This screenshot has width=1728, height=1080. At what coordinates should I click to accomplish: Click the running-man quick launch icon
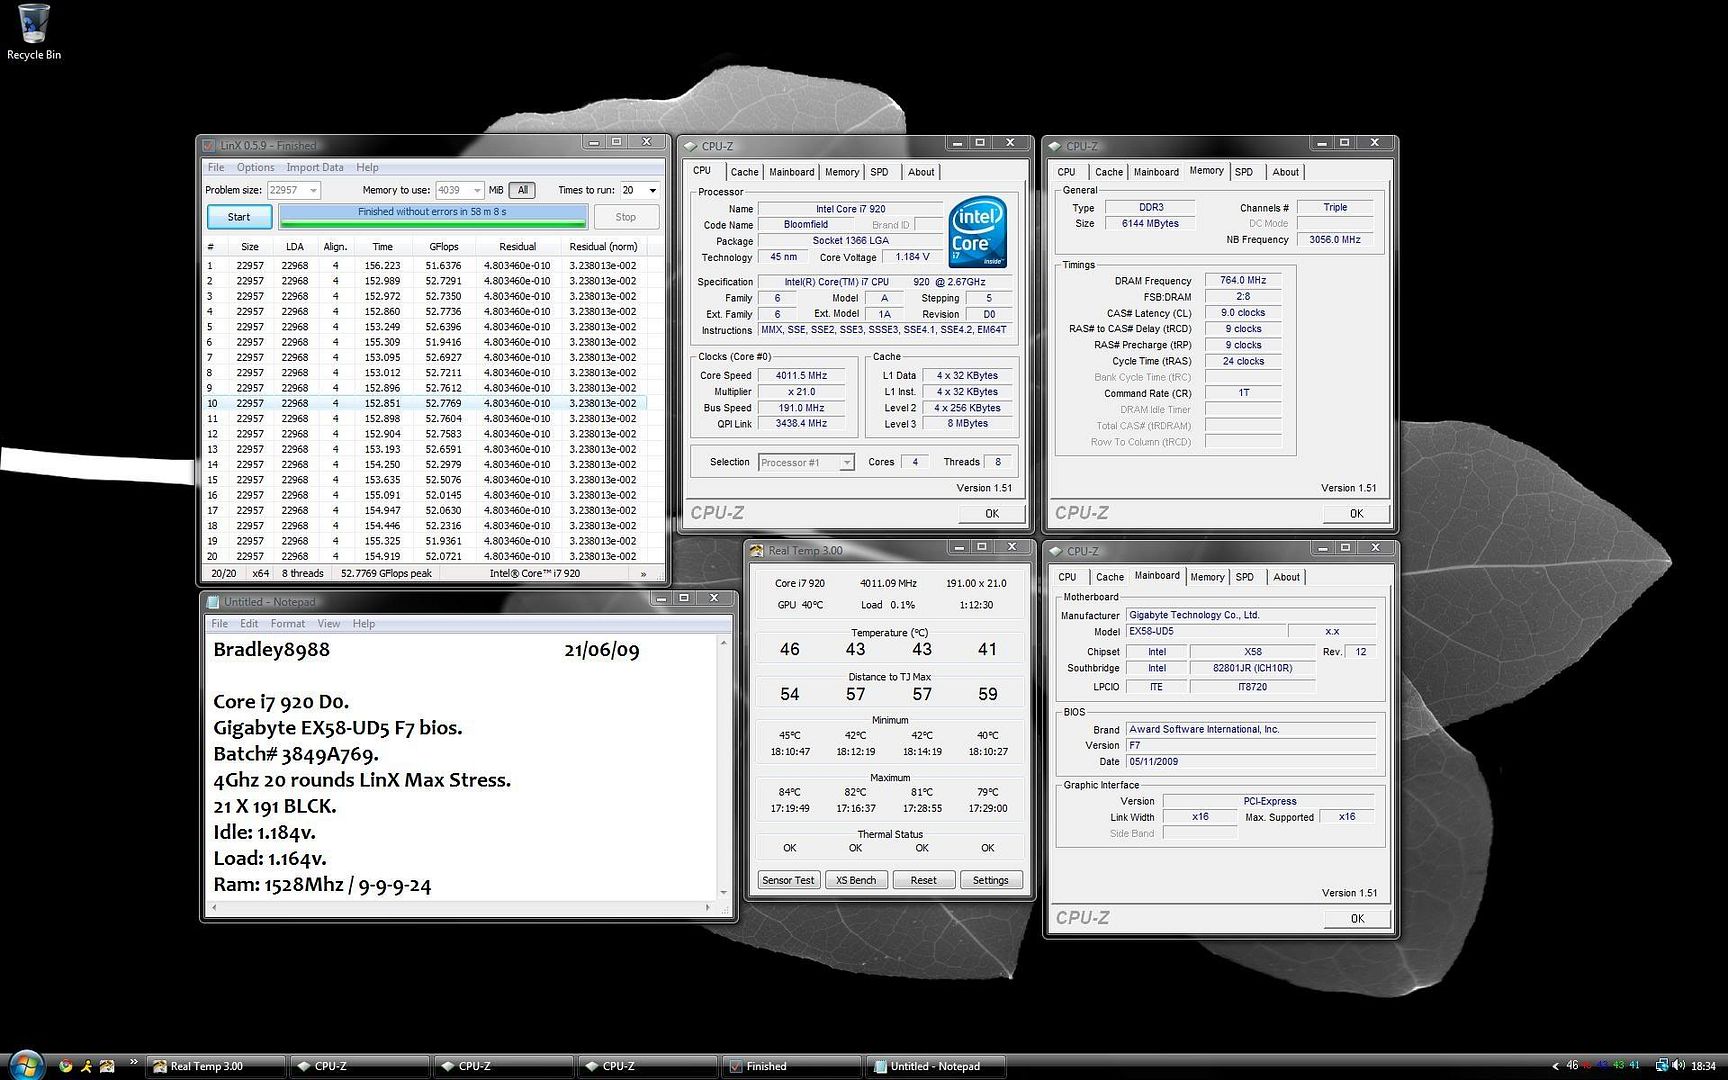click(86, 1066)
